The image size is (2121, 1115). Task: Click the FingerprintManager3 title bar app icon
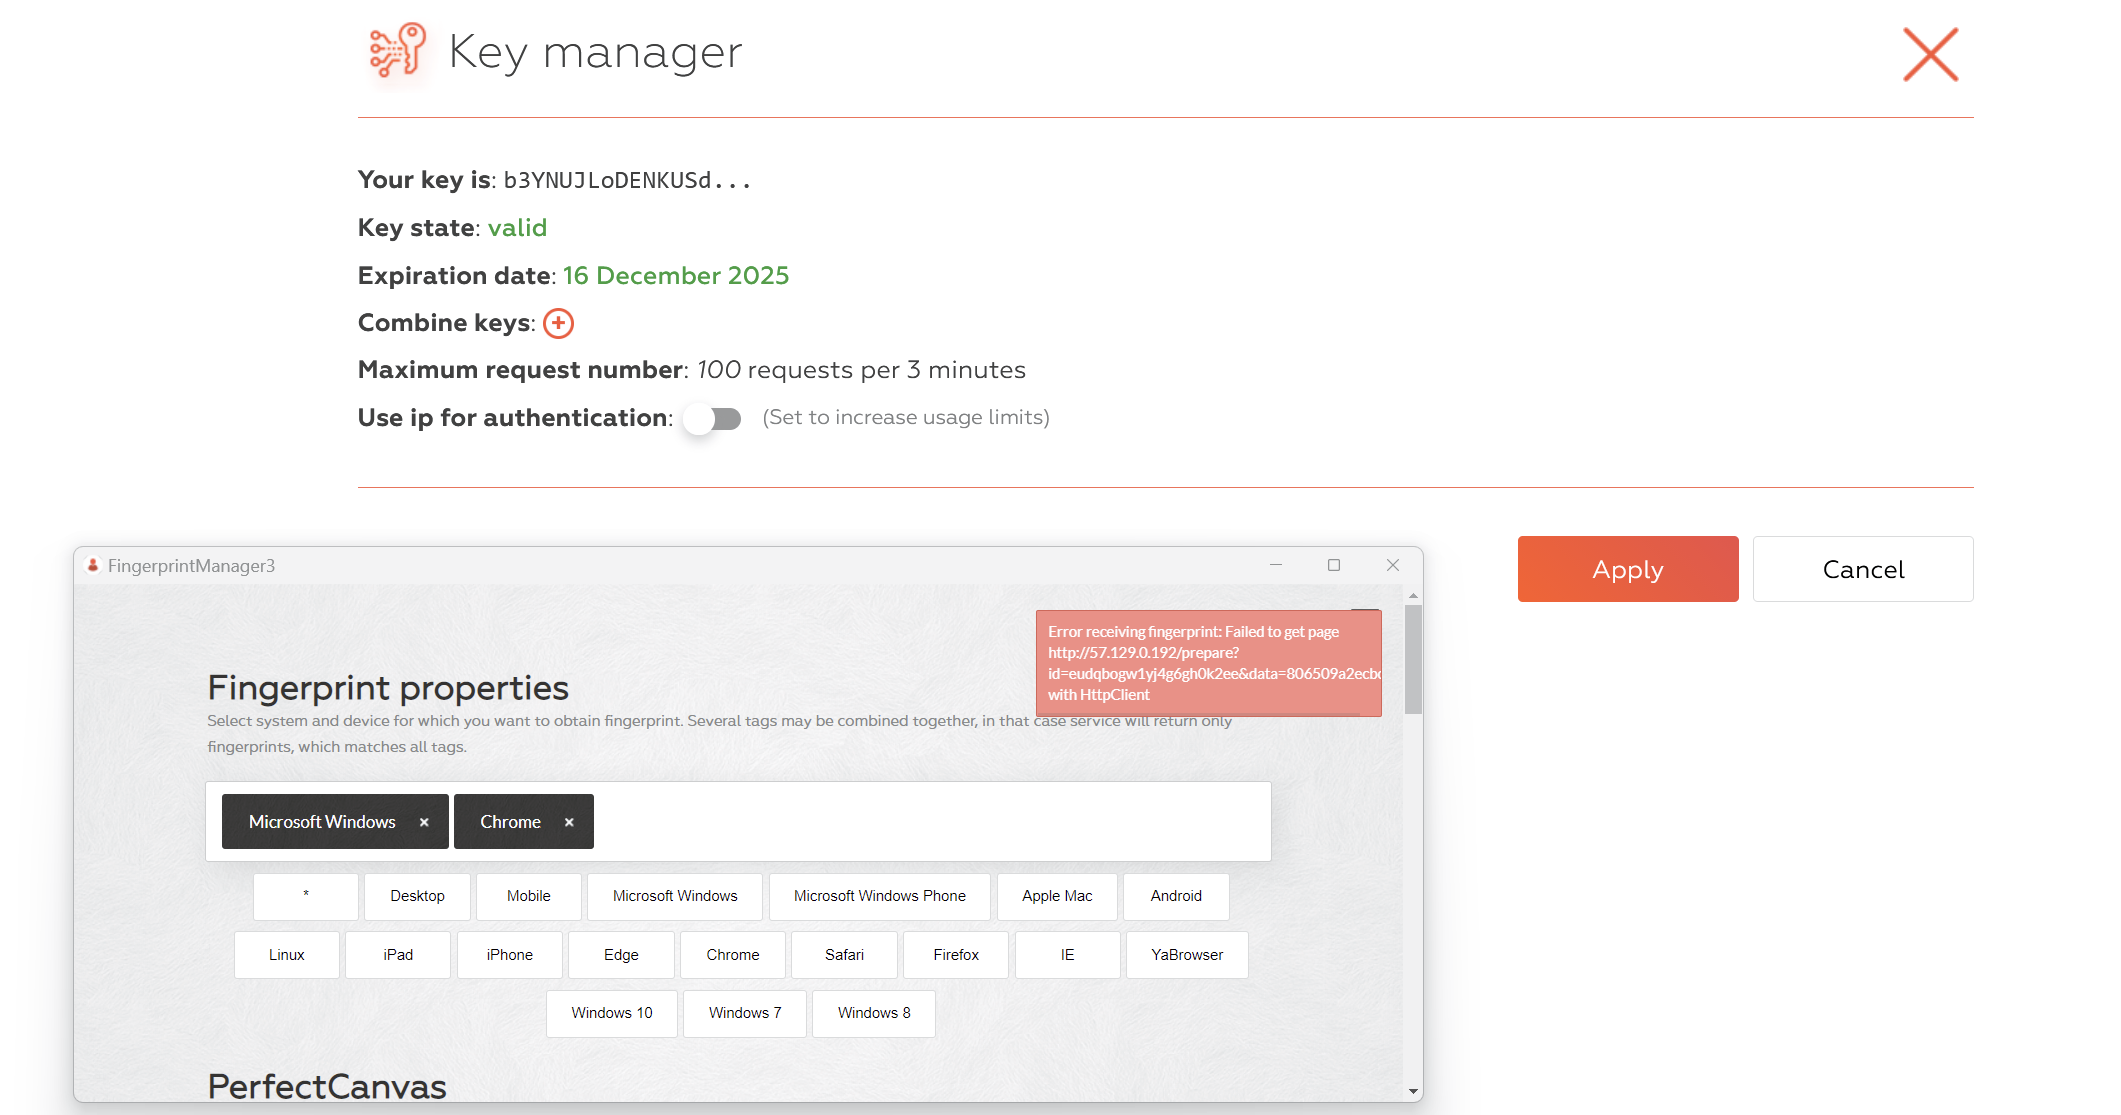click(x=93, y=565)
